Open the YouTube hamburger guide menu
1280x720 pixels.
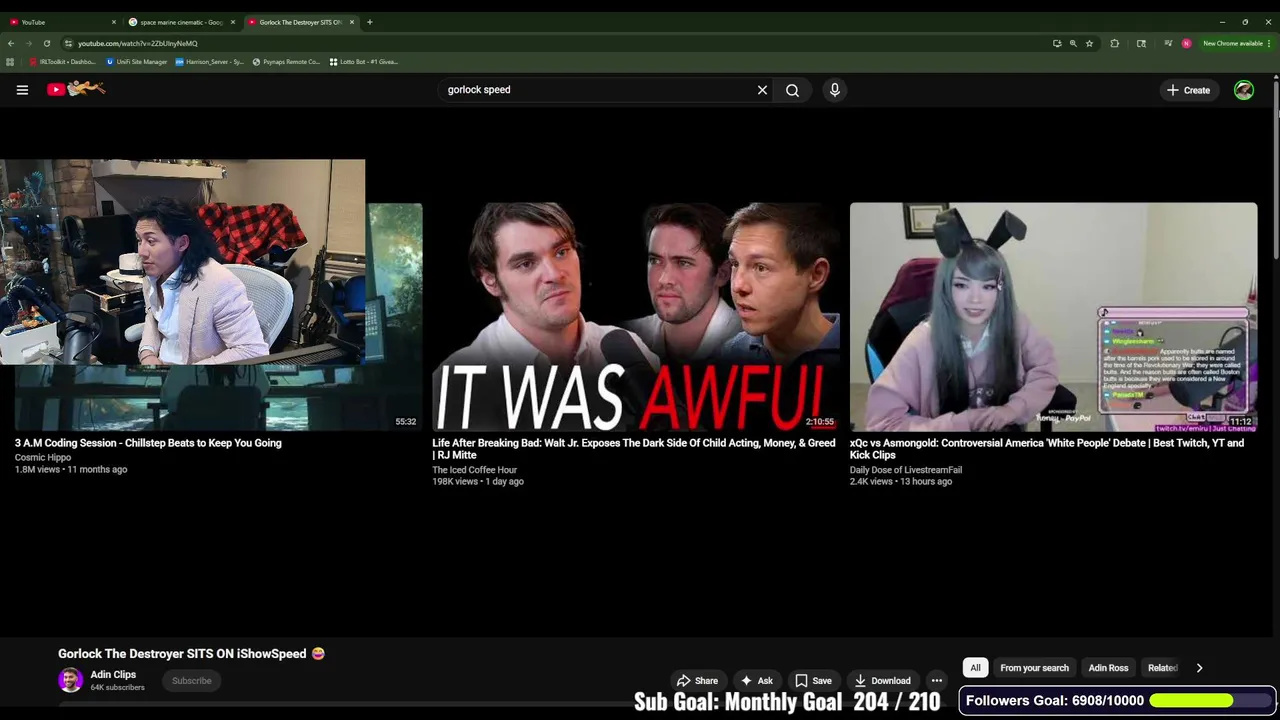pos(22,90)
